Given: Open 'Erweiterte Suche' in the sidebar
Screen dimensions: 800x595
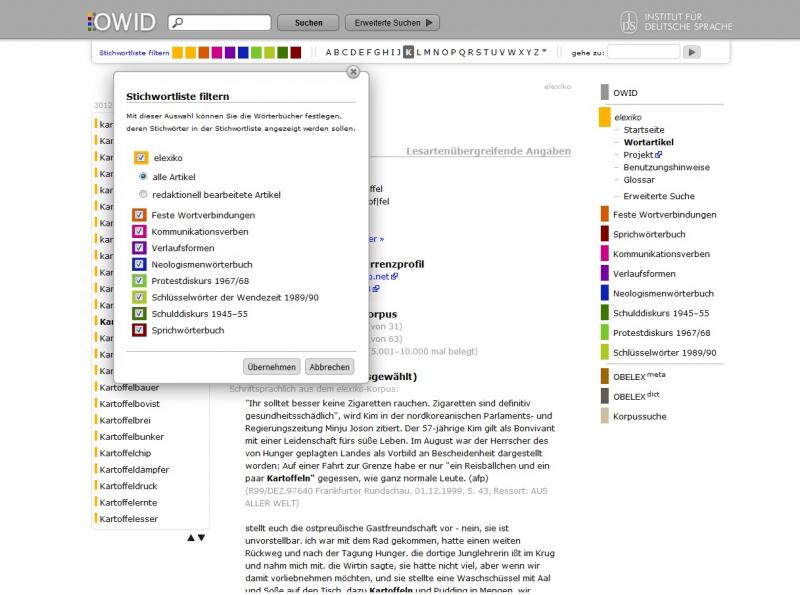Looking at the screenshot, I should click(659, 196).
